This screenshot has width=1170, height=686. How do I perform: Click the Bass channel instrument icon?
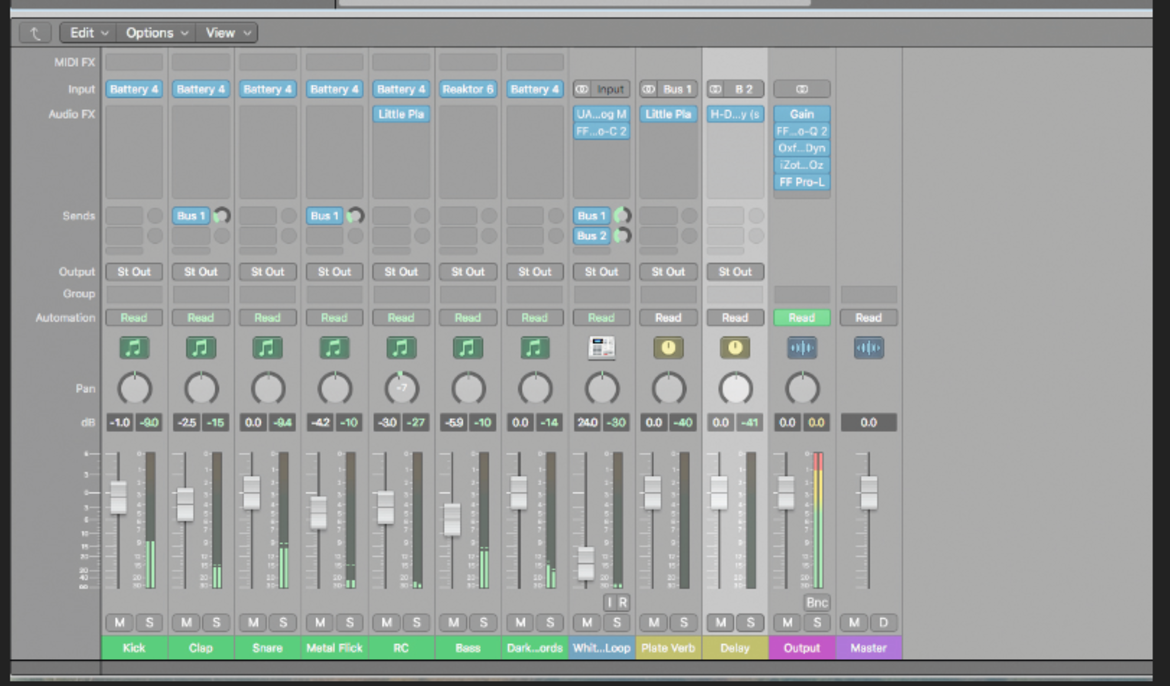[x=468, y=348]
